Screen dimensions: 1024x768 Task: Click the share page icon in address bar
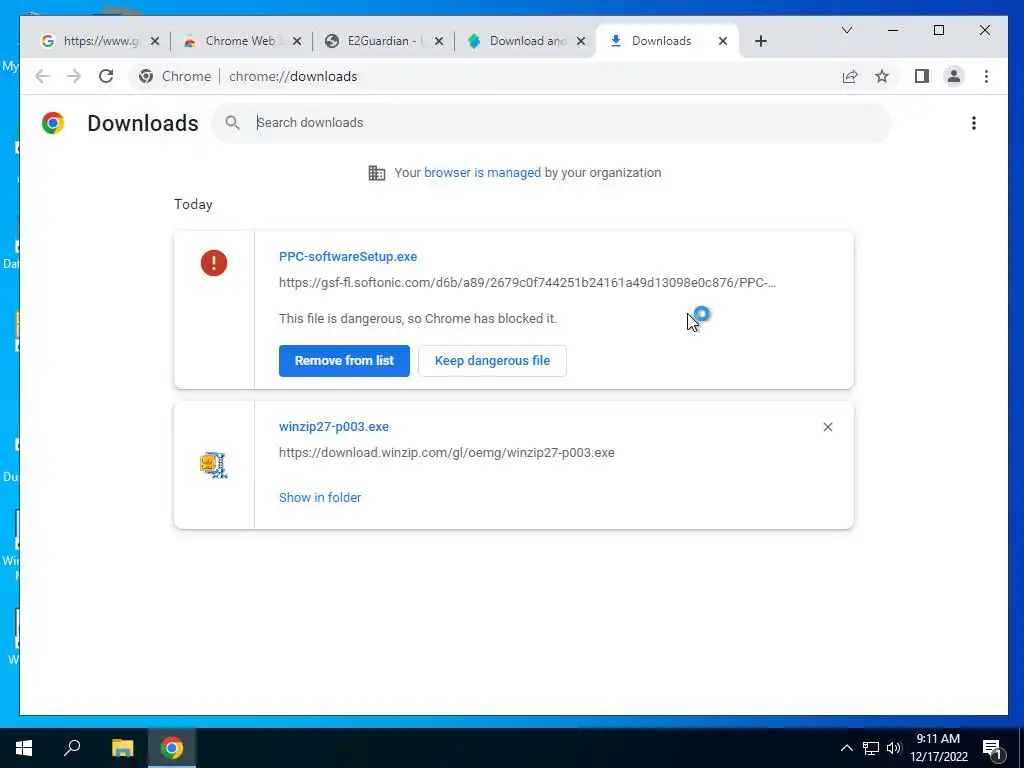pyautogui.click(x=850, y=76)
